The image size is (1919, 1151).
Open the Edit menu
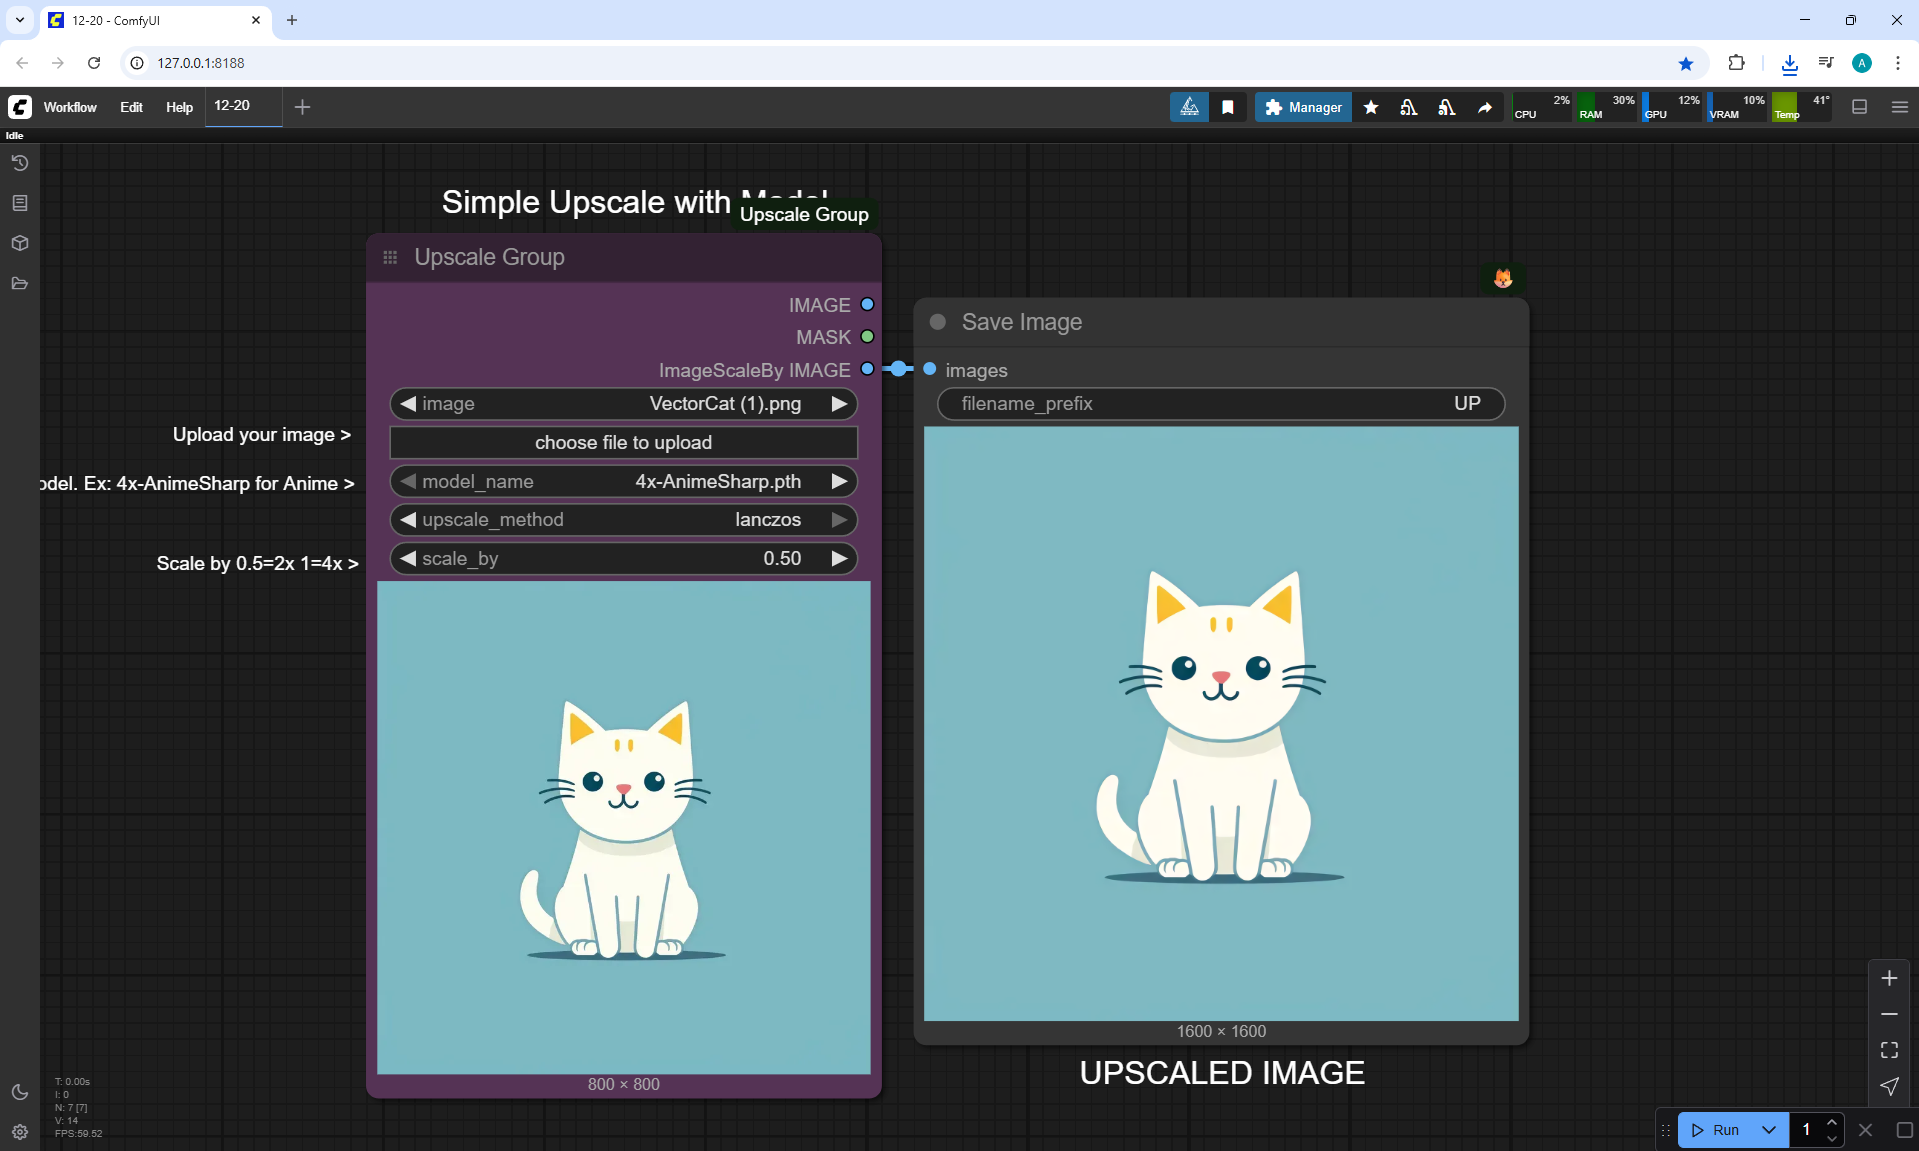tap(131, 107)
